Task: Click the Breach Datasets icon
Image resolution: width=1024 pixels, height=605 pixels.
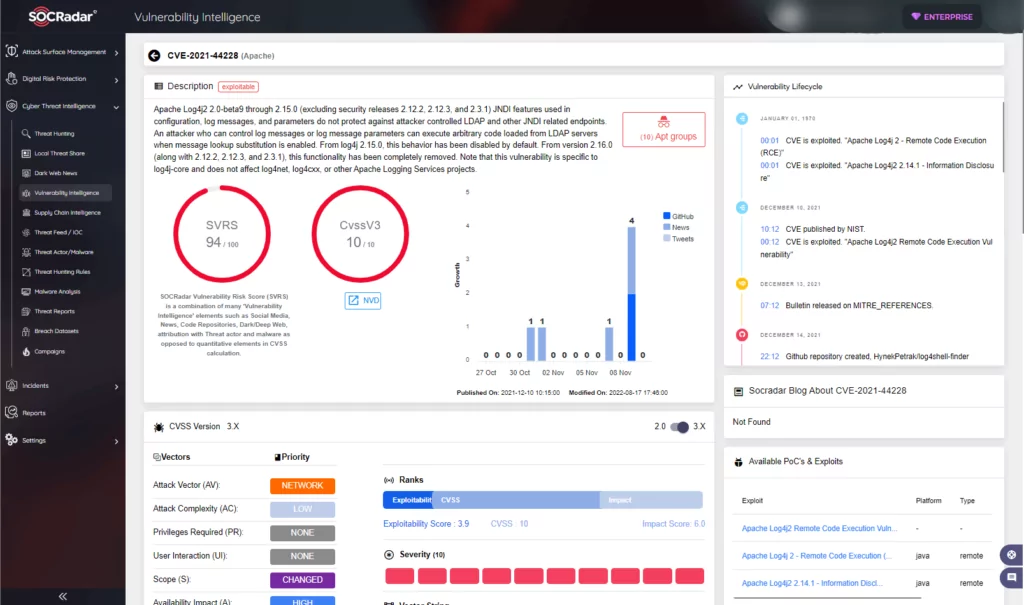Action: [x=26, y=331]
